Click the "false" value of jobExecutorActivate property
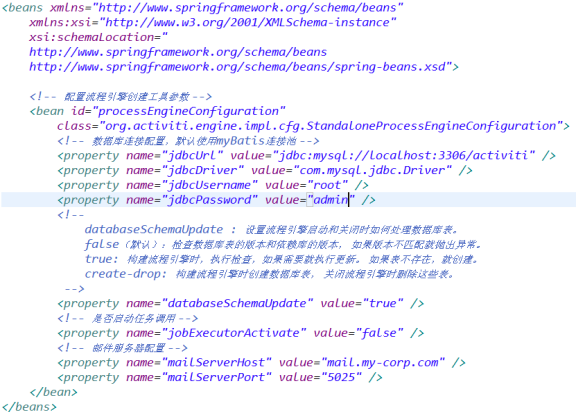The width and height of the screenshot is (576, 414). [x=379, y=333]
